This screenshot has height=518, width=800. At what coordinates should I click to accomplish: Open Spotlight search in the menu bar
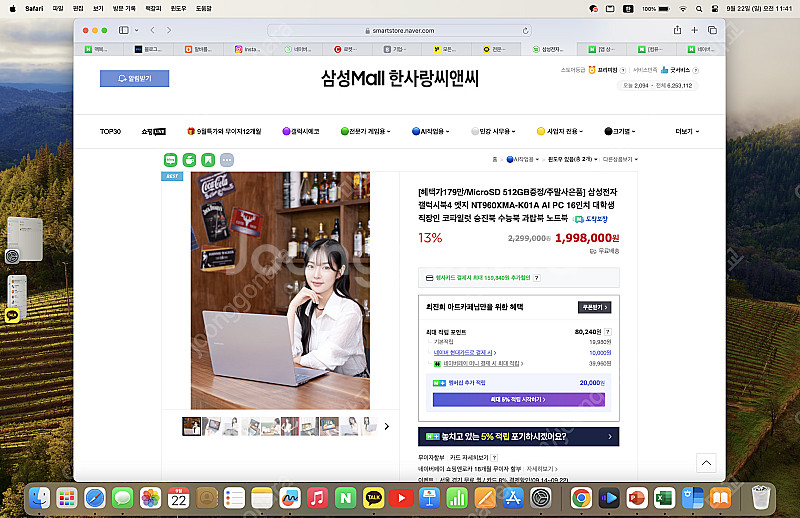coord(699,9)
